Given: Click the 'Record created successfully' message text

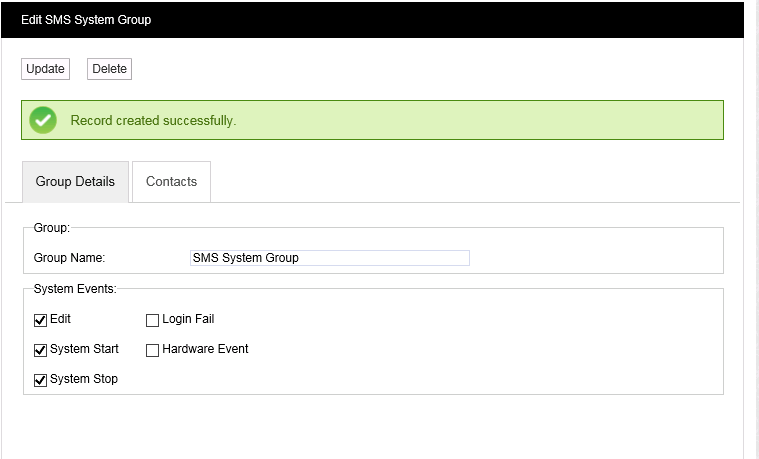Looking at the screenshot, I should click(153, 121).
